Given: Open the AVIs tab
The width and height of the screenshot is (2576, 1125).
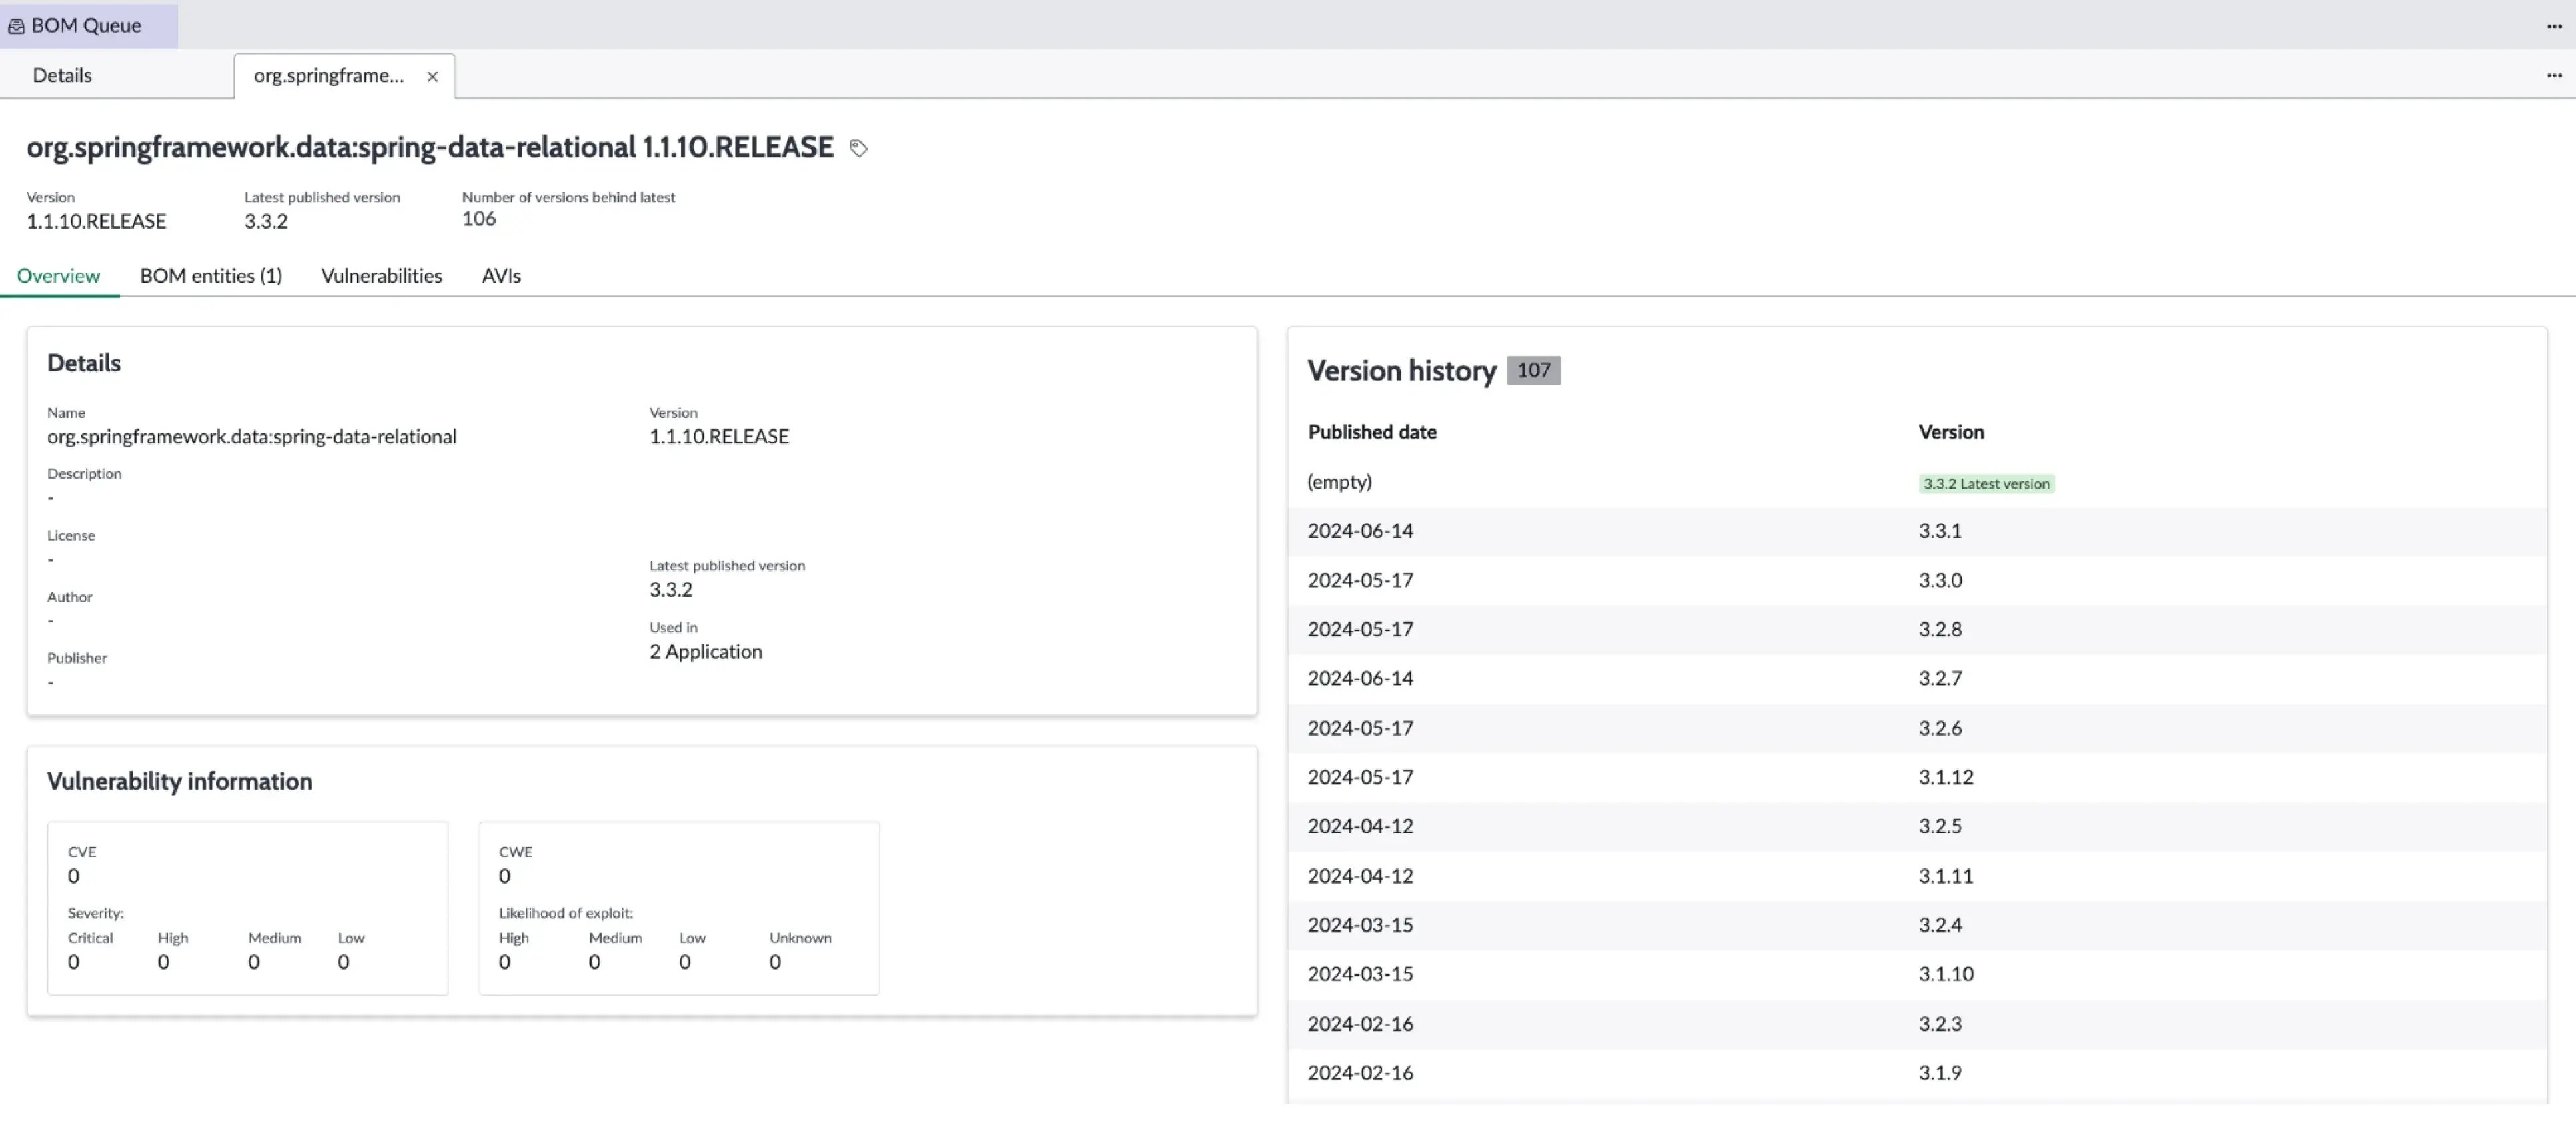Looking at the screenshot, I should (501, 276).
